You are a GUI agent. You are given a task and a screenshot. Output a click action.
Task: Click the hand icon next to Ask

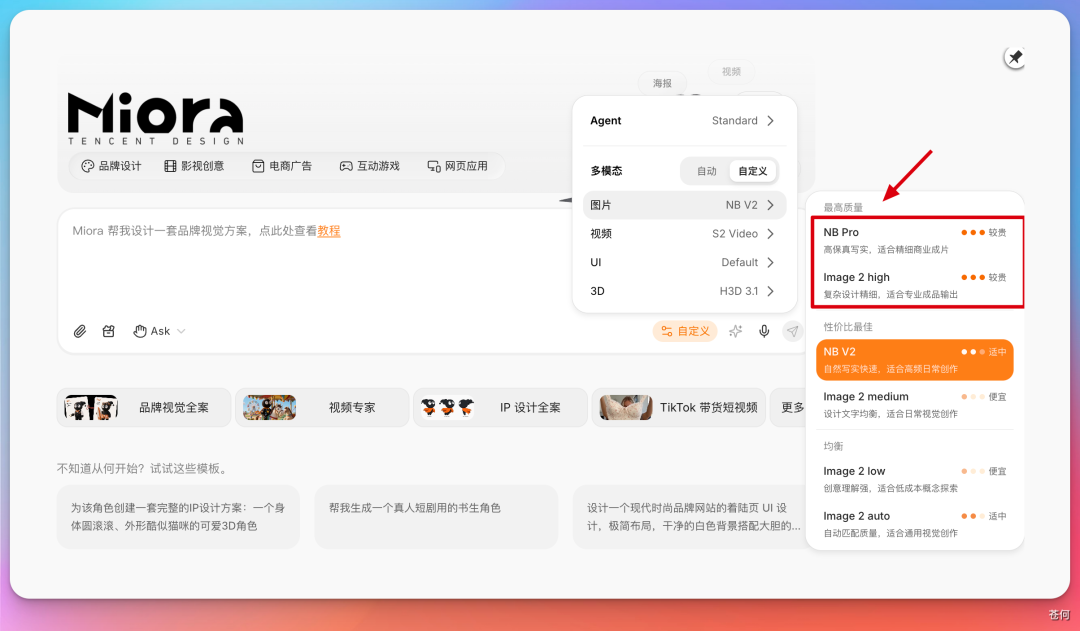(x=140, y=331)
